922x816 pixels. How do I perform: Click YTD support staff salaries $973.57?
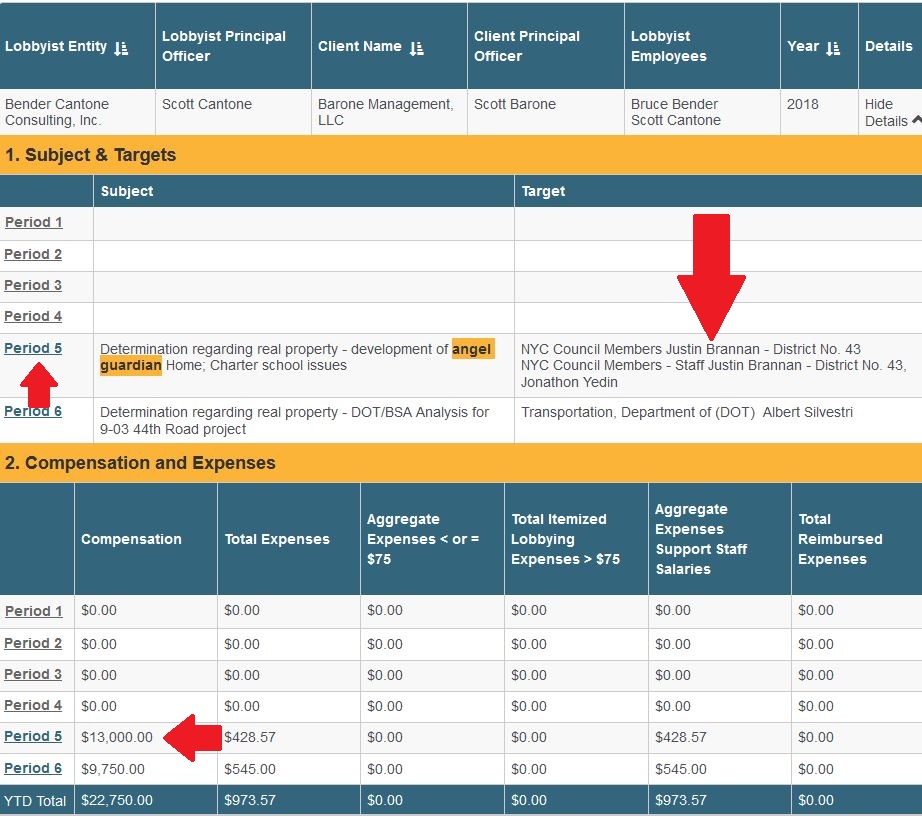(x=681, y=800)
